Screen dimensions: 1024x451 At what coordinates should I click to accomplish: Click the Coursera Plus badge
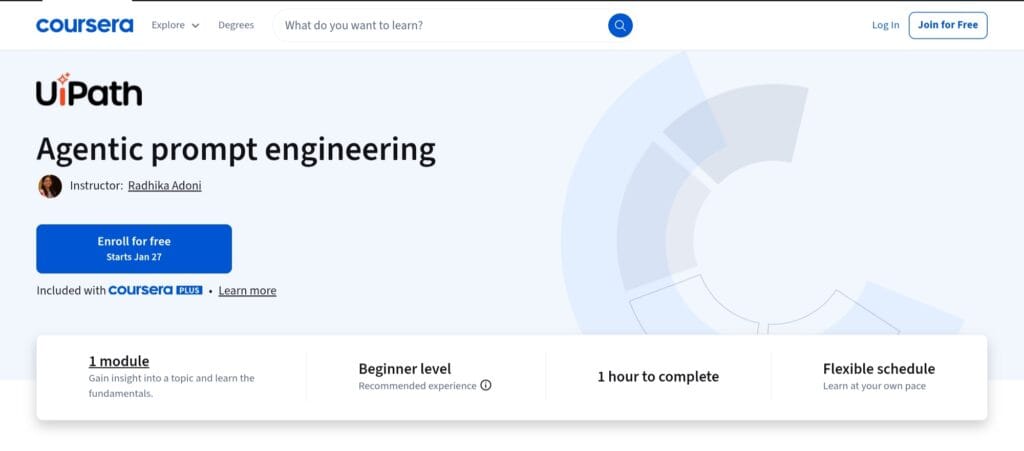pyautogui.click(x=155, y=290)
